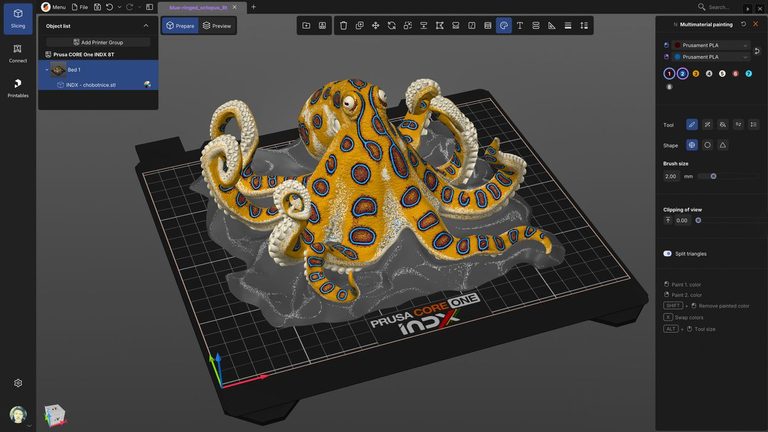The image size is (768, 432).
Task: Select the triangle brush shape
Action: click(x=723, y=145)
